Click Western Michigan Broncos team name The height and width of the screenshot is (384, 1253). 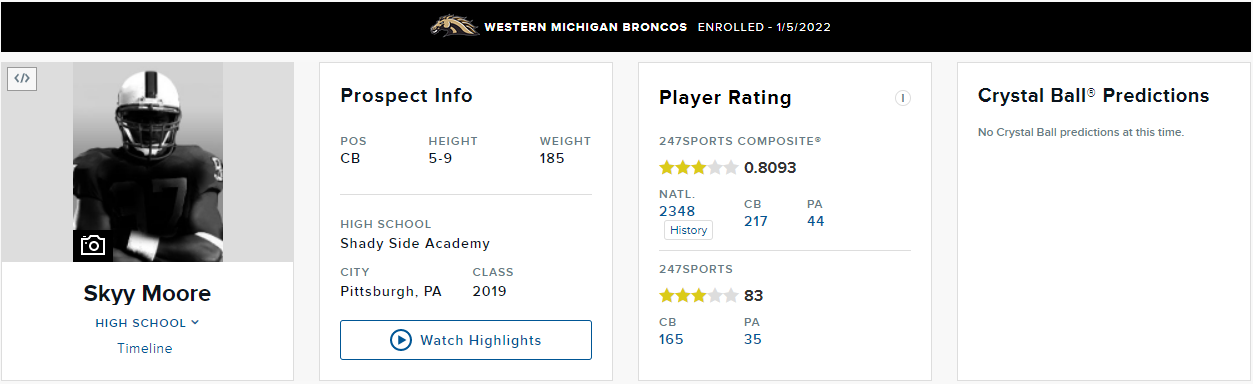click(x=585, y=27)
